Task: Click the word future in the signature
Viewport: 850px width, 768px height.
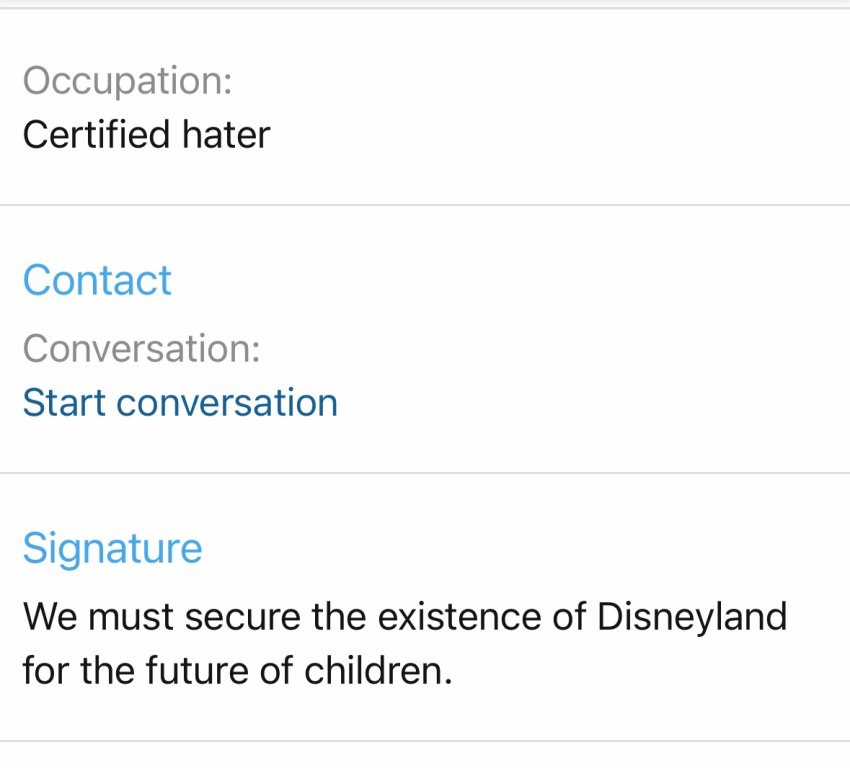Action: click(x=200, y=670)
